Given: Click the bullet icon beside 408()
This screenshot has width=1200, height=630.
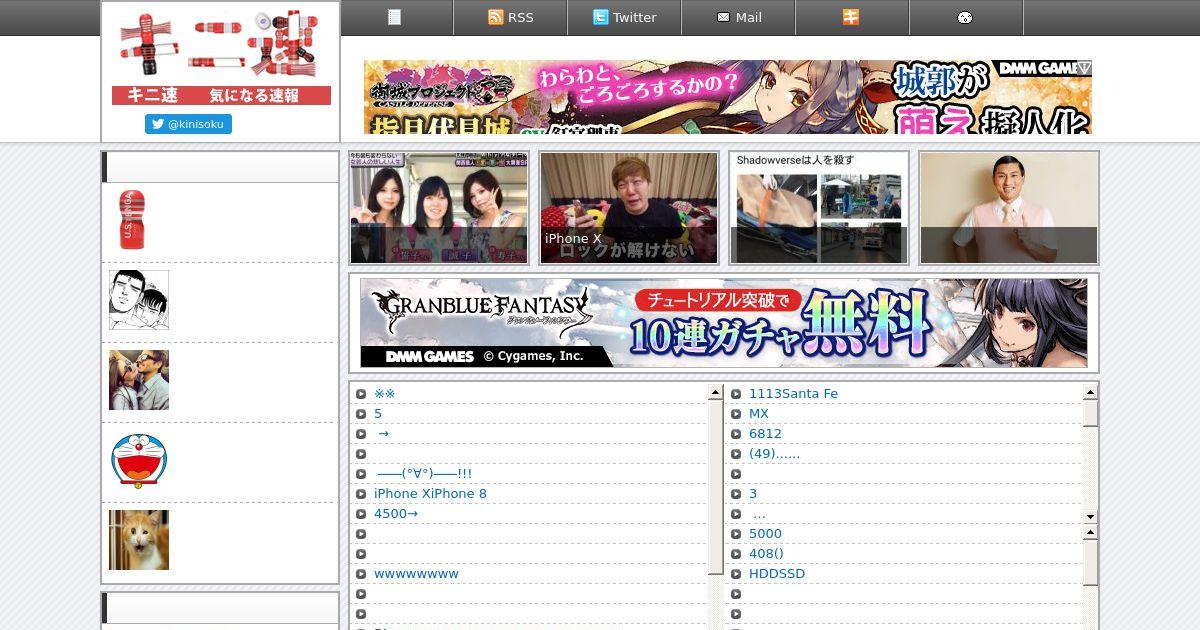Looking at the screenshot, I should pos(736,553).
